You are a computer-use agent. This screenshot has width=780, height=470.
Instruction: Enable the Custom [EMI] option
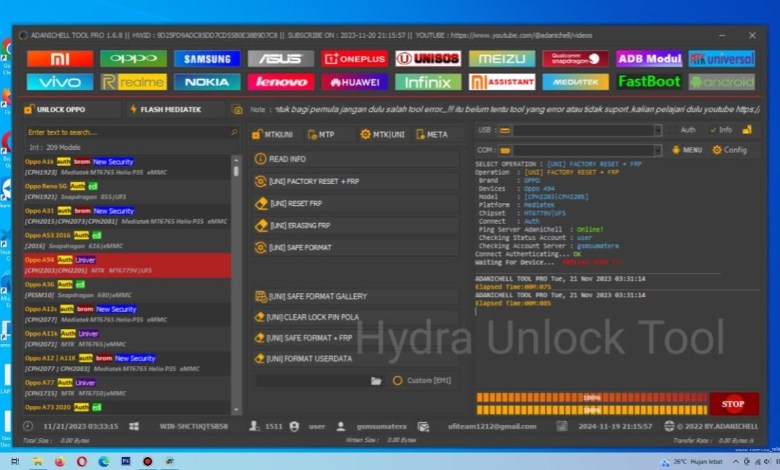398,381
